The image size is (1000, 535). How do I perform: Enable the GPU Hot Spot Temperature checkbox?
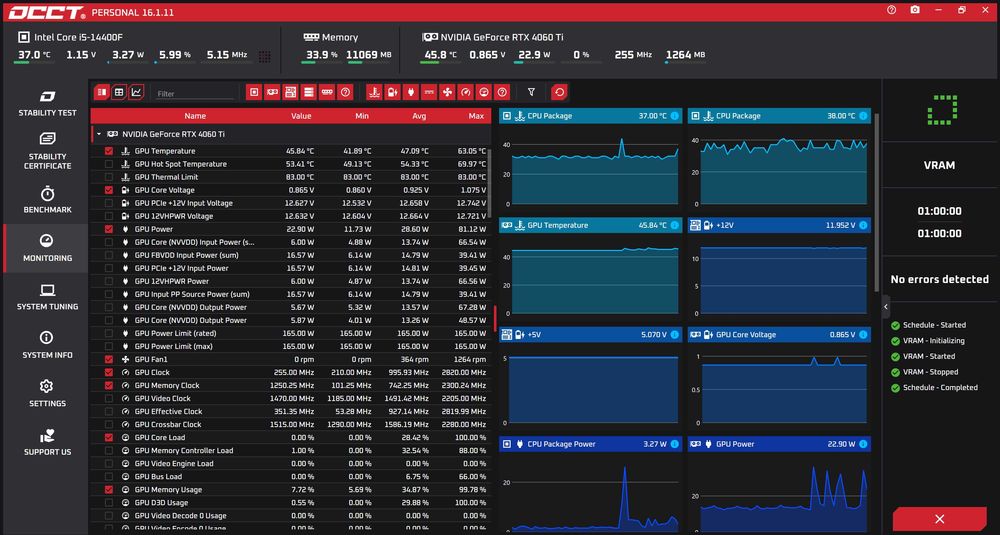coord(108,164)
